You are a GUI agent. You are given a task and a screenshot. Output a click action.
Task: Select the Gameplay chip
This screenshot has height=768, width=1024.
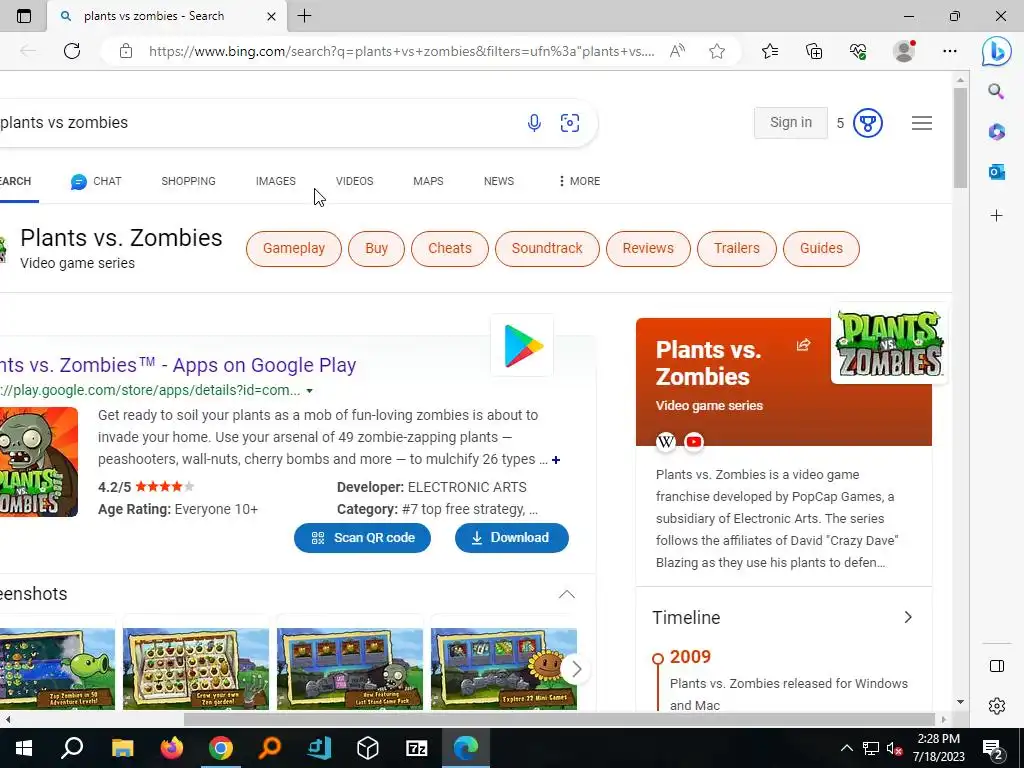(294, 249)
